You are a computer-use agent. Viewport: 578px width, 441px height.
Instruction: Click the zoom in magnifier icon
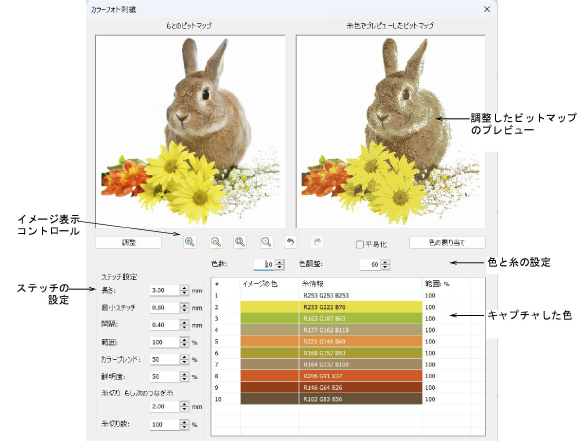pos(190,242)
